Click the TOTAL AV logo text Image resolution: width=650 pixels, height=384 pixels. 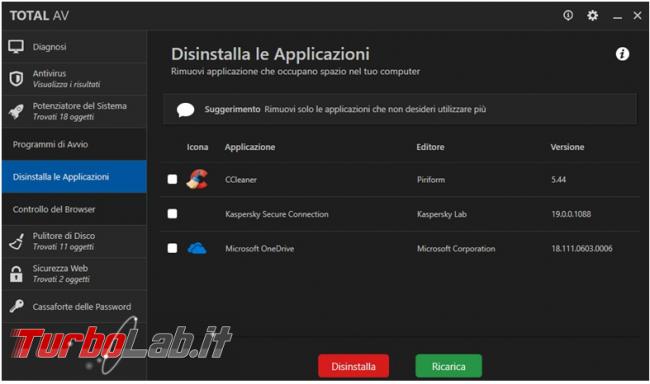coord(39,16)
